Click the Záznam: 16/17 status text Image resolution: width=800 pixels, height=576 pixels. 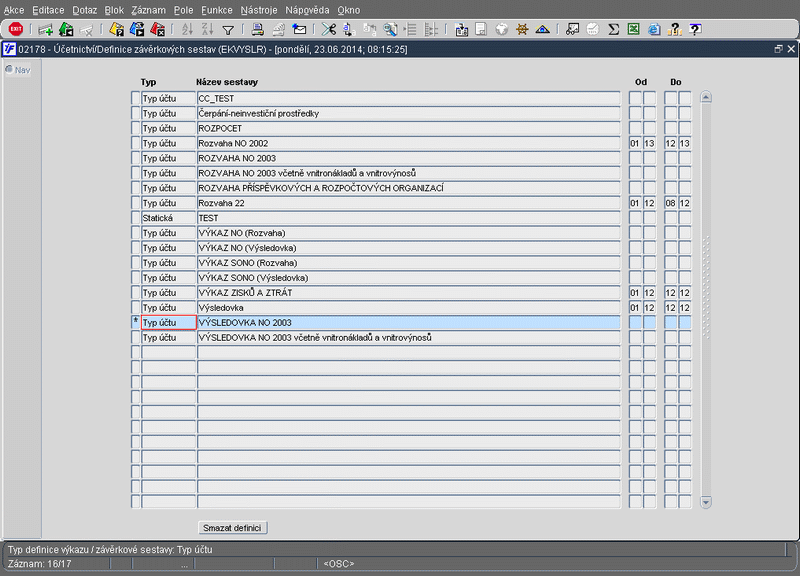[39, 564]
